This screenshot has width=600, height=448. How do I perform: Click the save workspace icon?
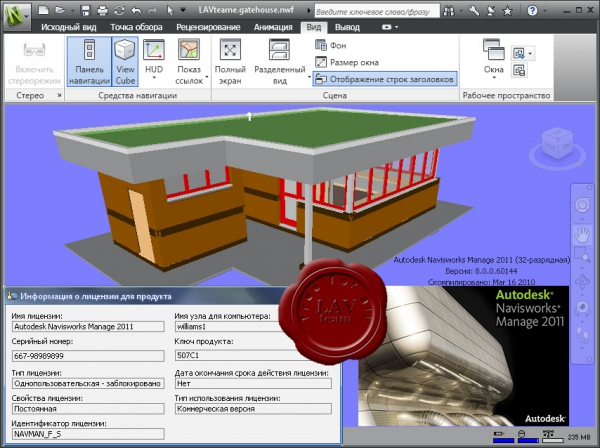tap(519, 70)
